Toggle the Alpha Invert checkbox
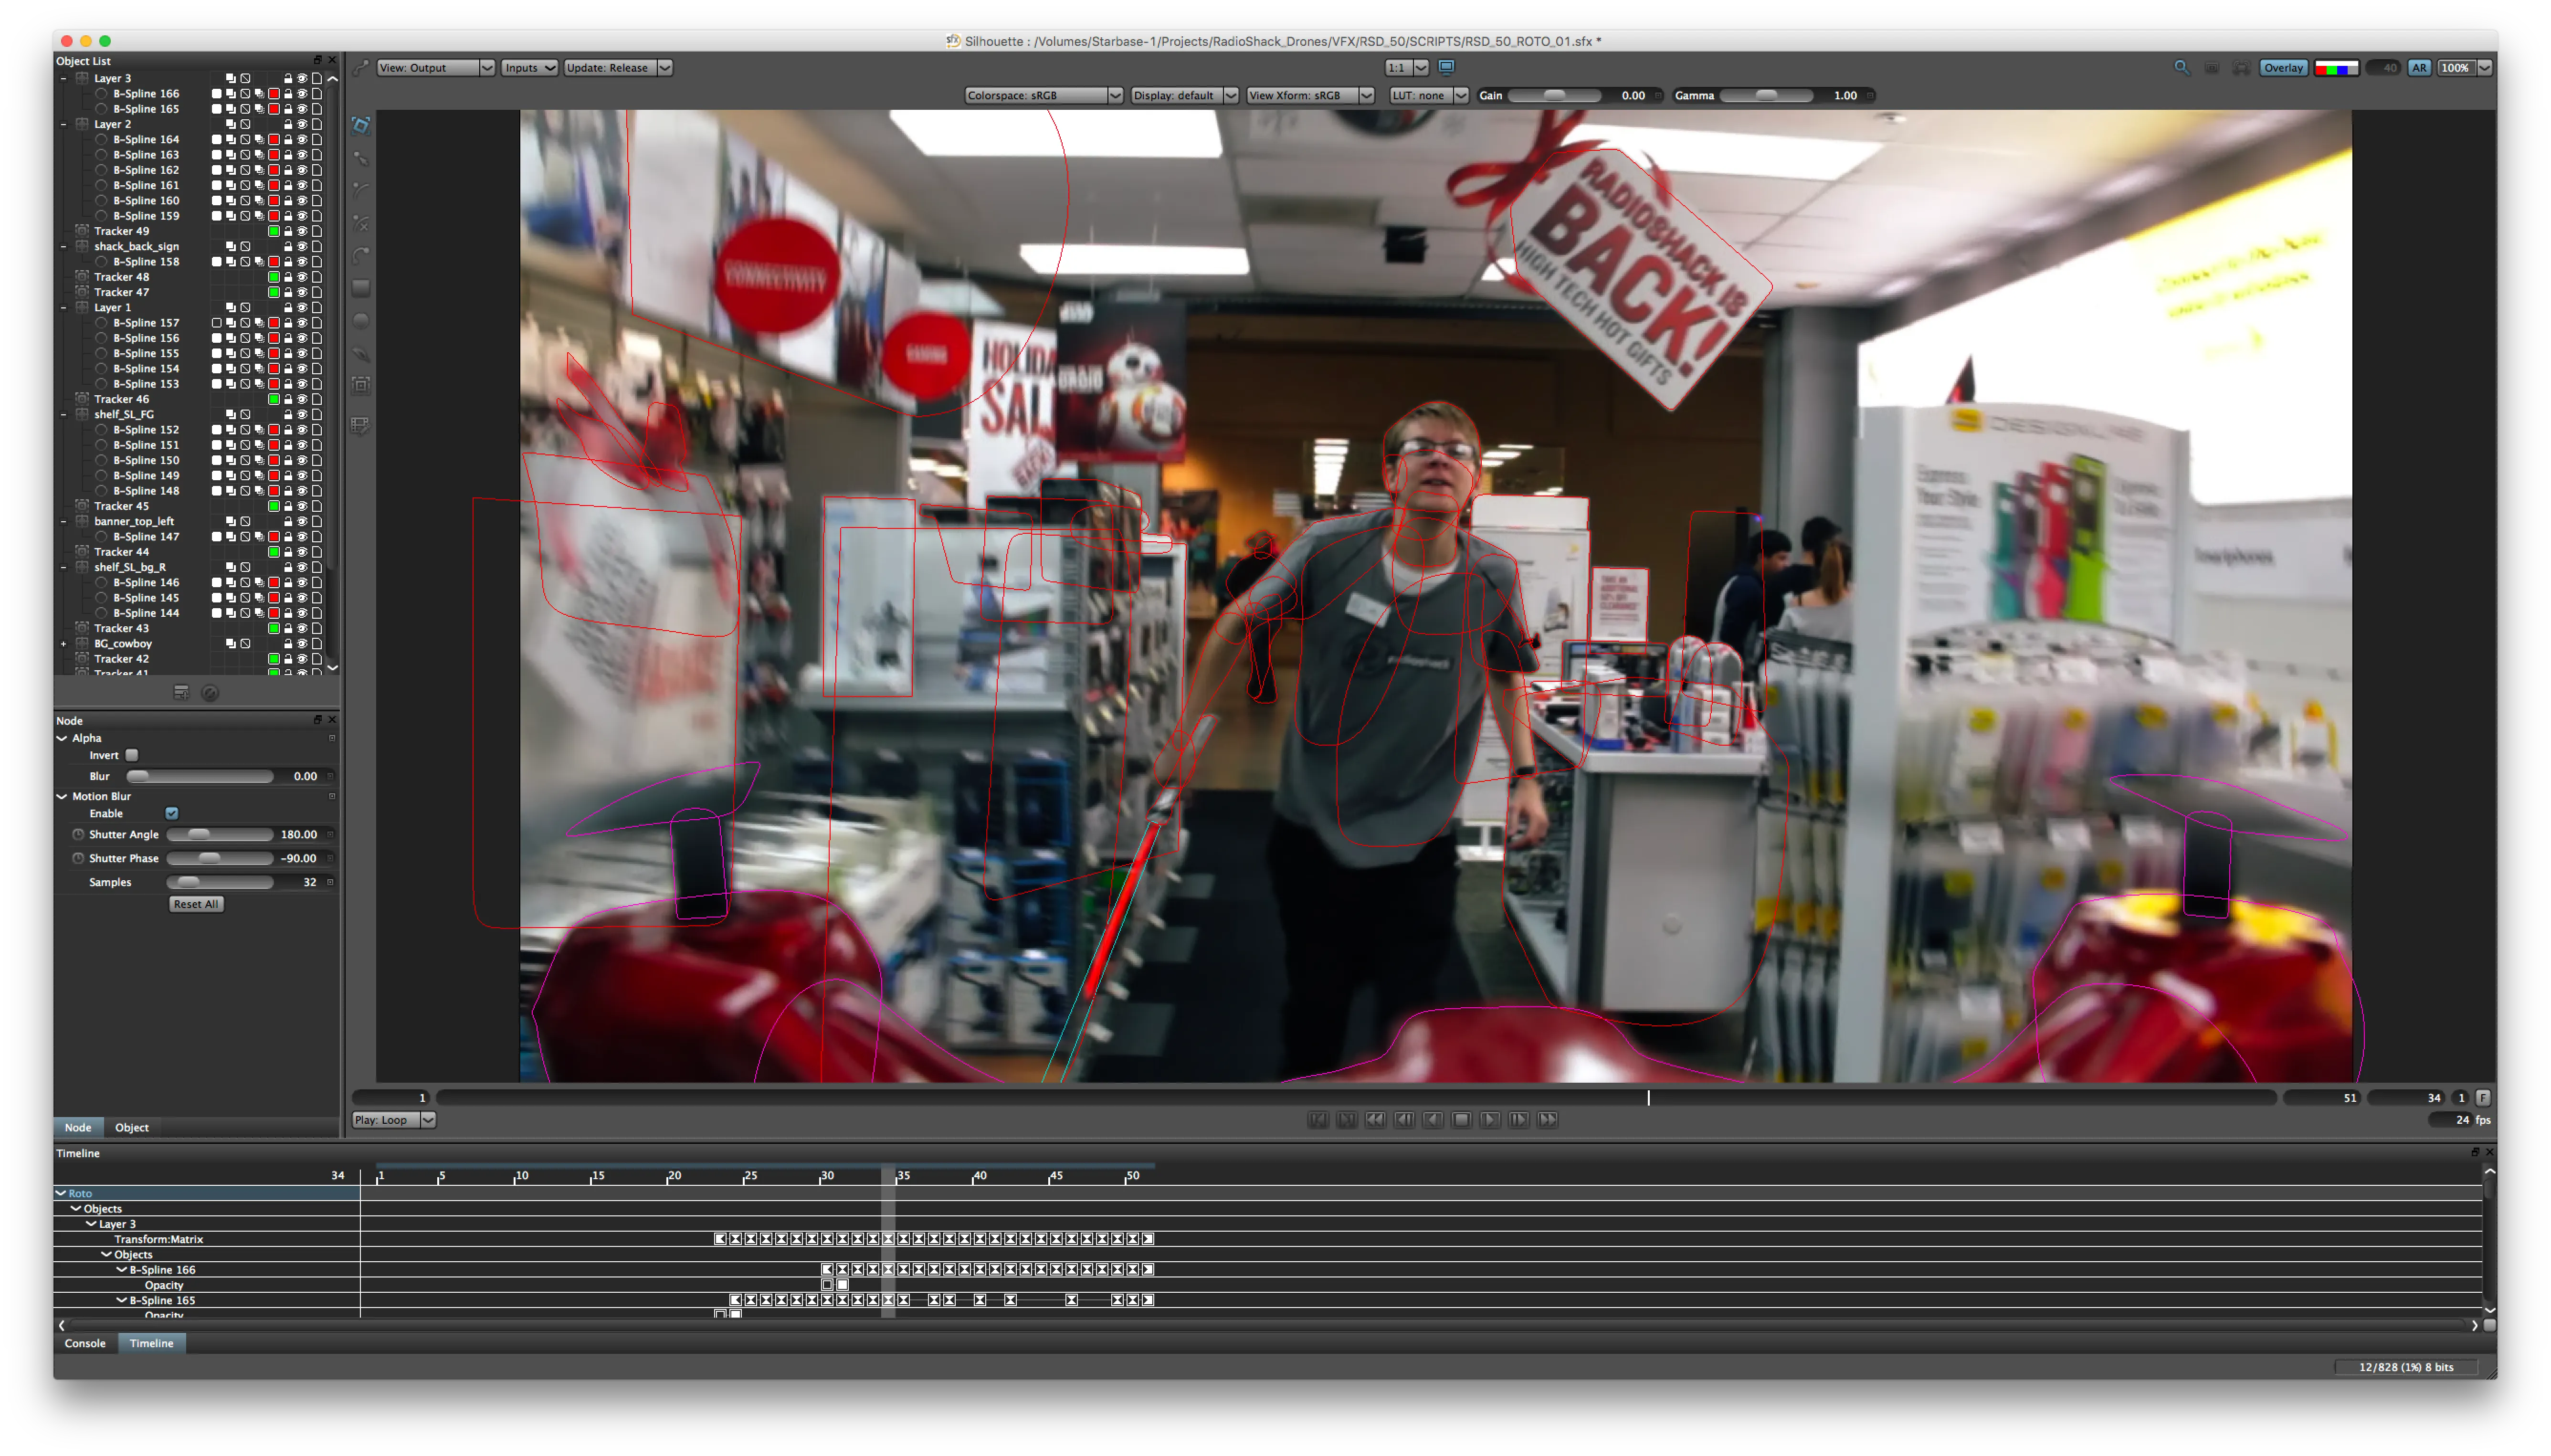The image size is (2551, 1456). [x=132, y=755]
